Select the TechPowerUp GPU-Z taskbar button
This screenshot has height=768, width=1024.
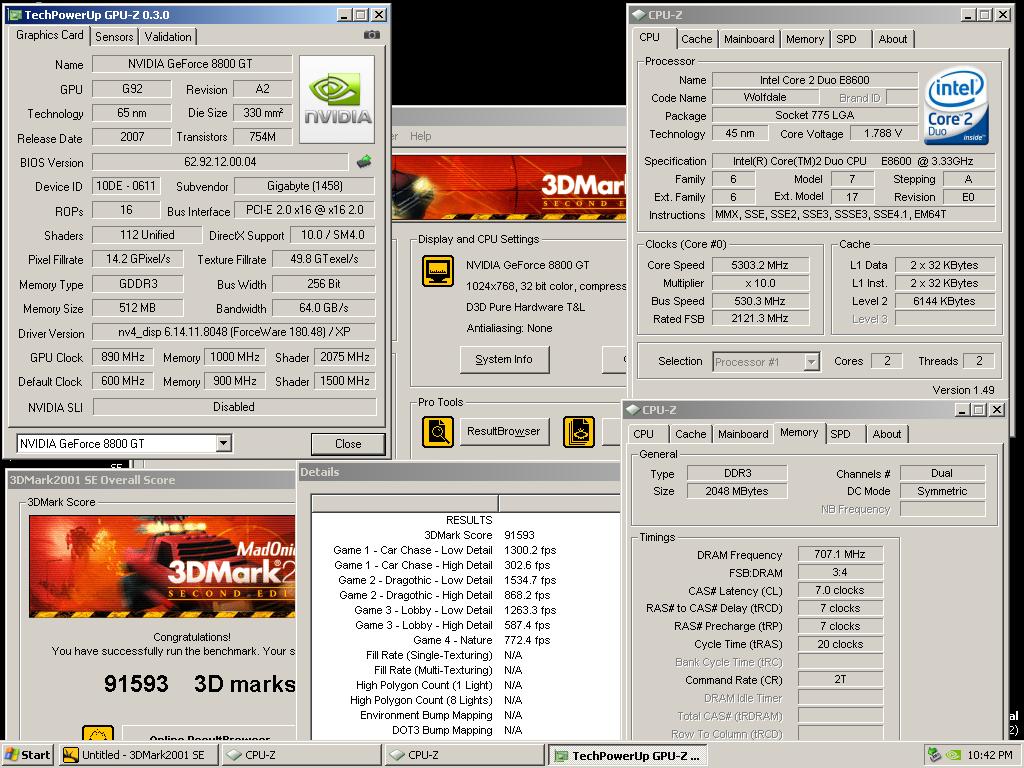click(x=628, y=755)
